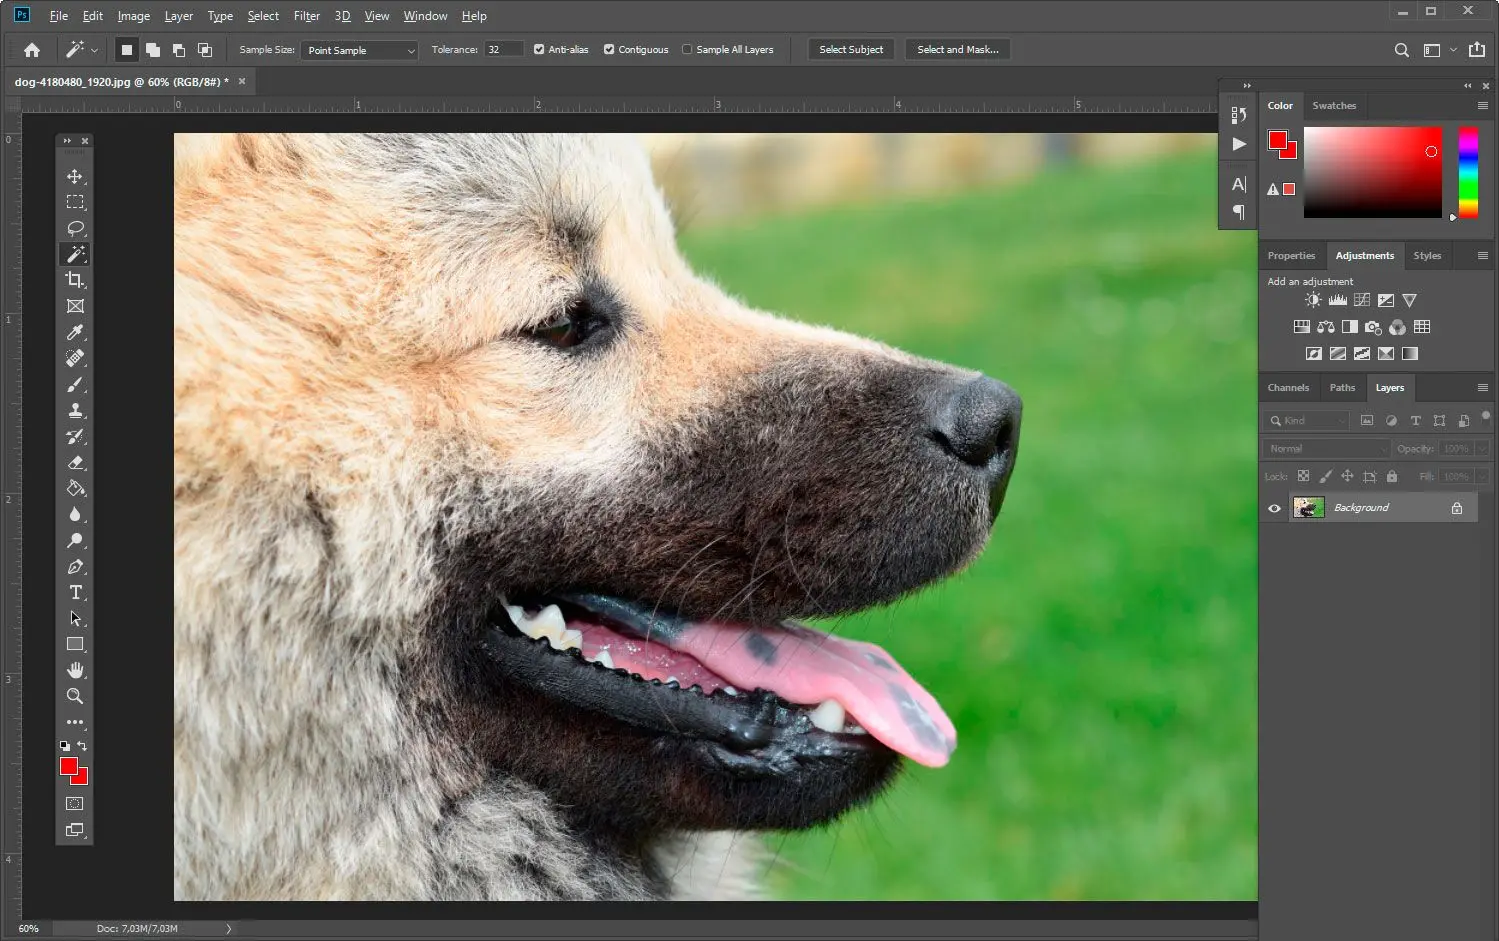Pick the Crop tool
Screen dimensions: 1499x941
tap(75, 280)
